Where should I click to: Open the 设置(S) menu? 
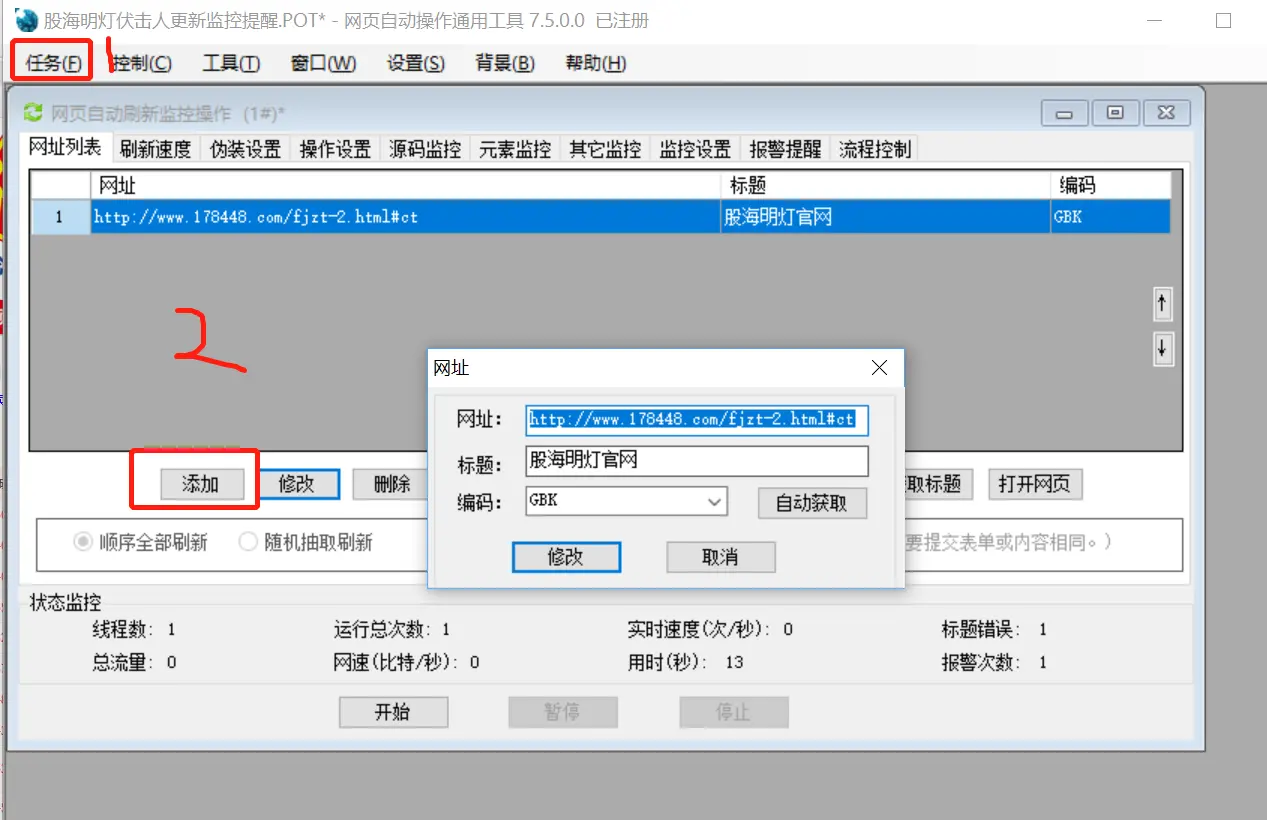pyautogui.click(x=416, y=63)
